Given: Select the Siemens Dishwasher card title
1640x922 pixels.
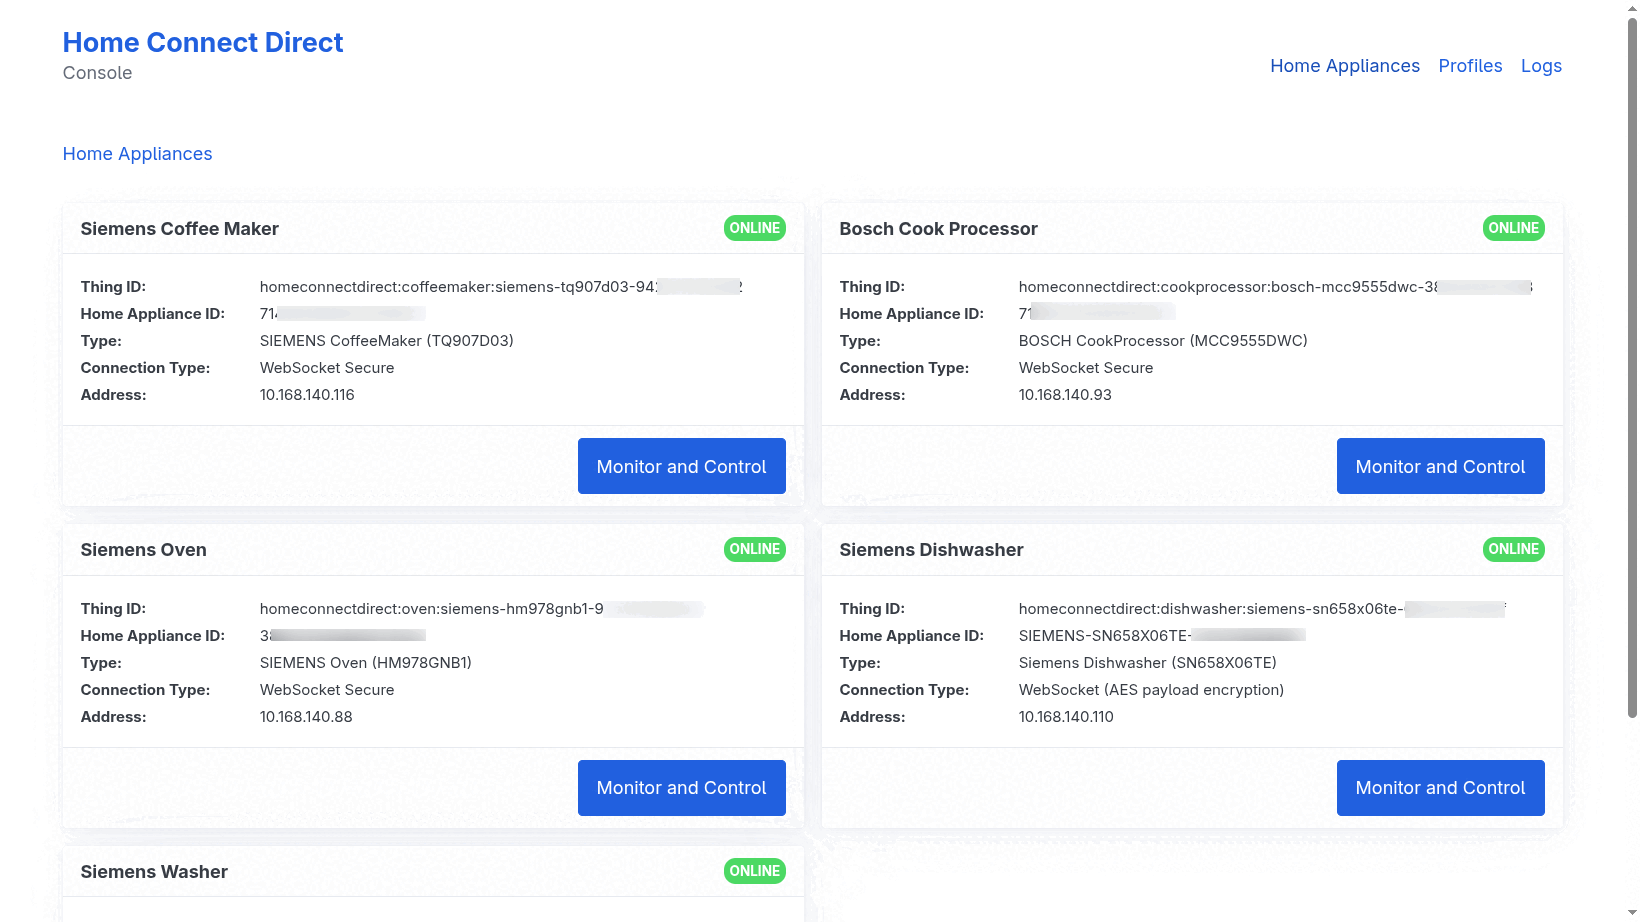Looking at the screenshot, I should (932, 550).
